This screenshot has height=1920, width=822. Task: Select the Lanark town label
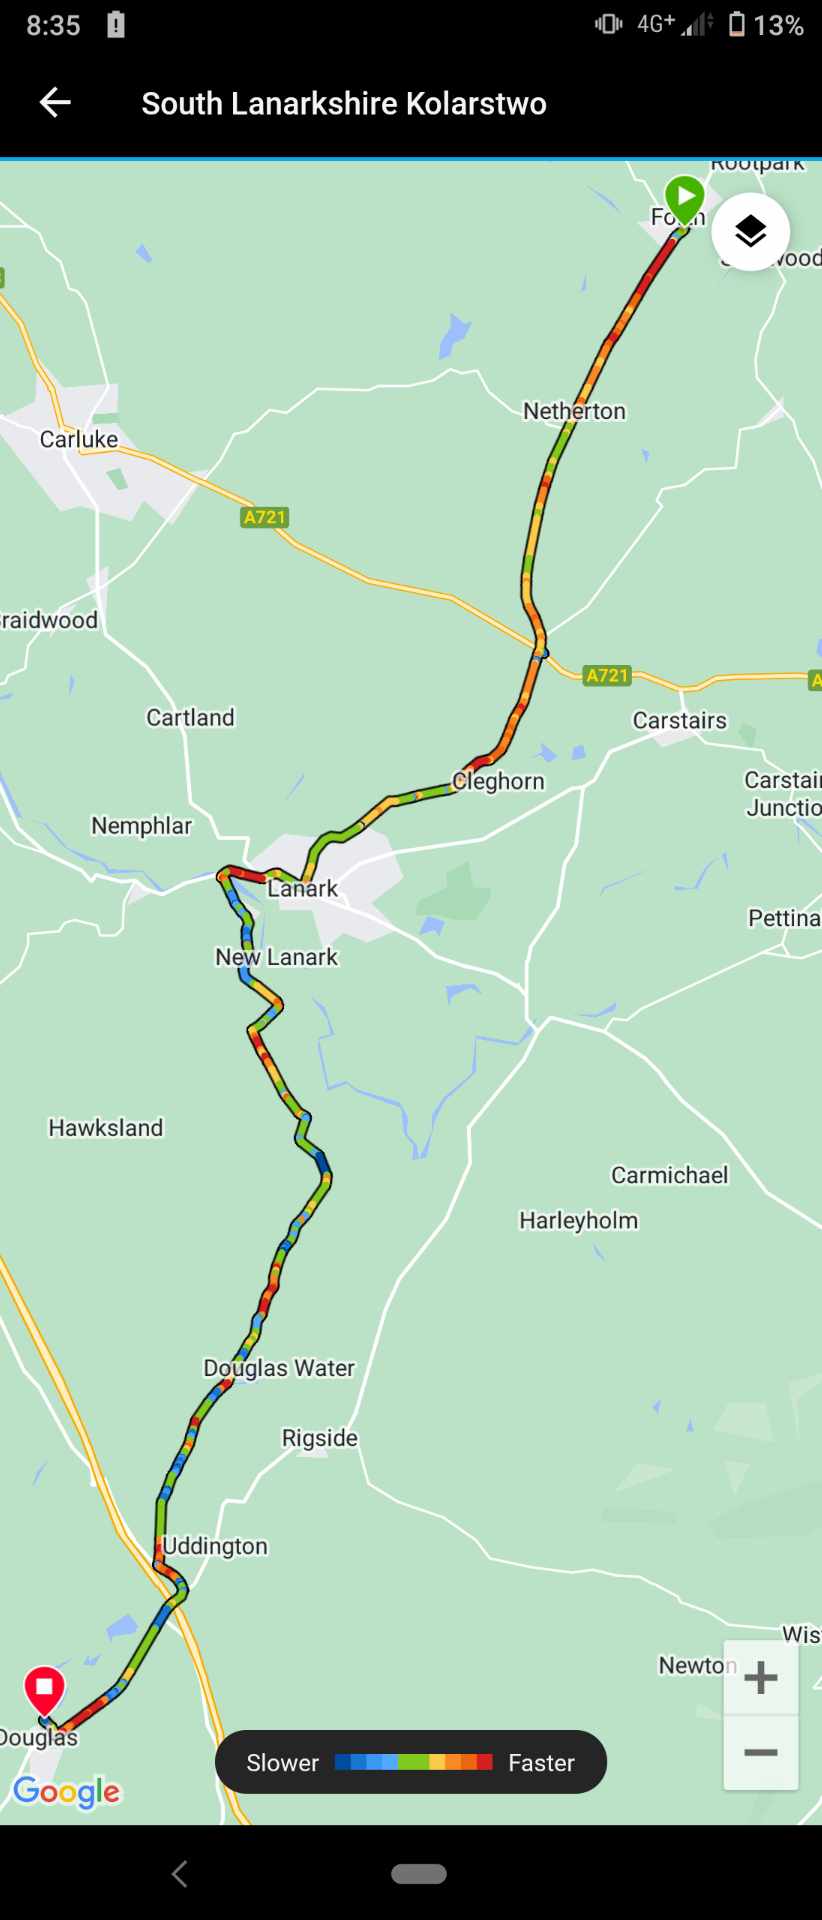coord(303,888)
